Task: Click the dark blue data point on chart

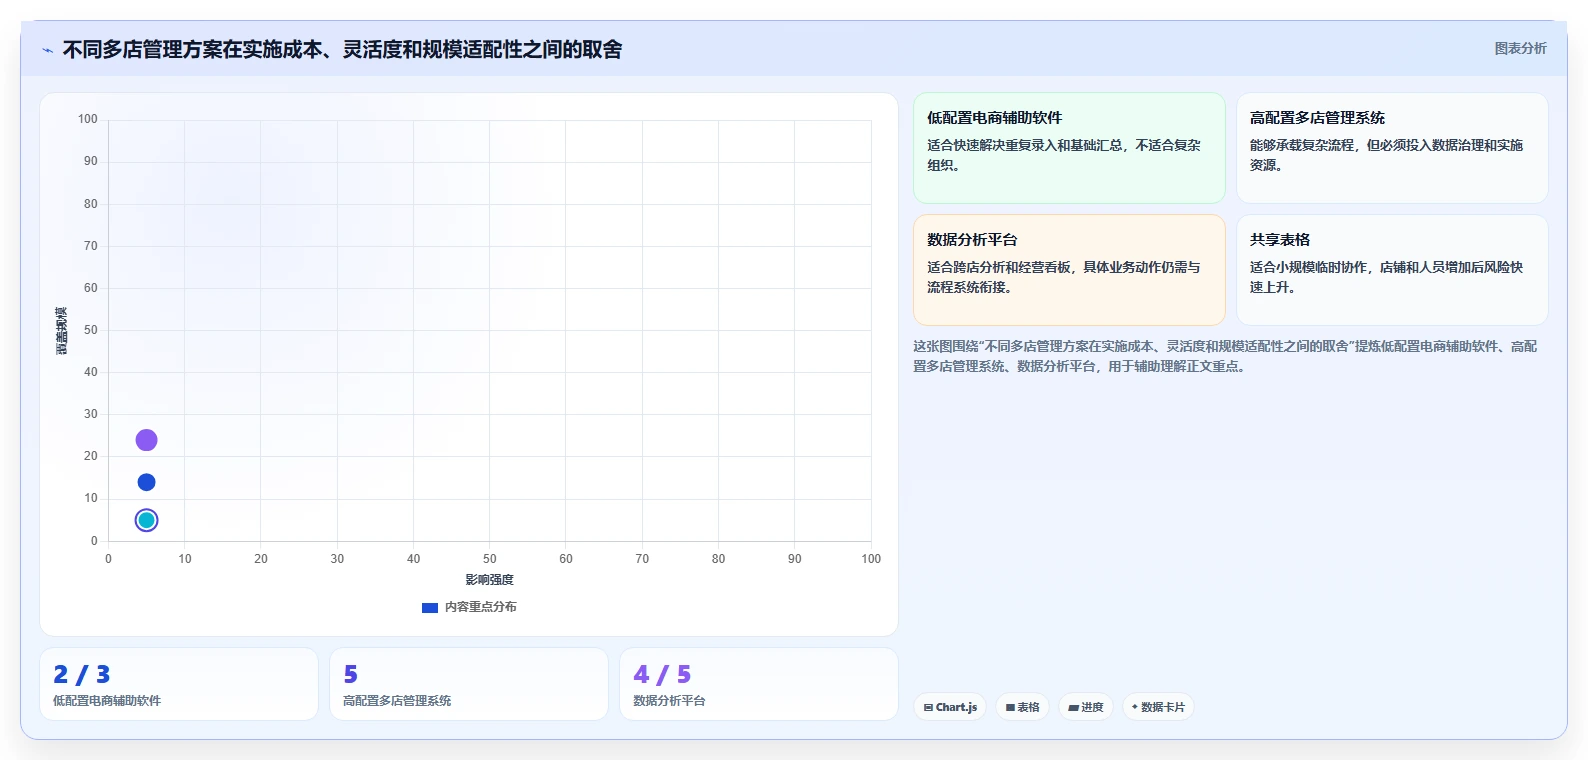Action: point(146,482)
